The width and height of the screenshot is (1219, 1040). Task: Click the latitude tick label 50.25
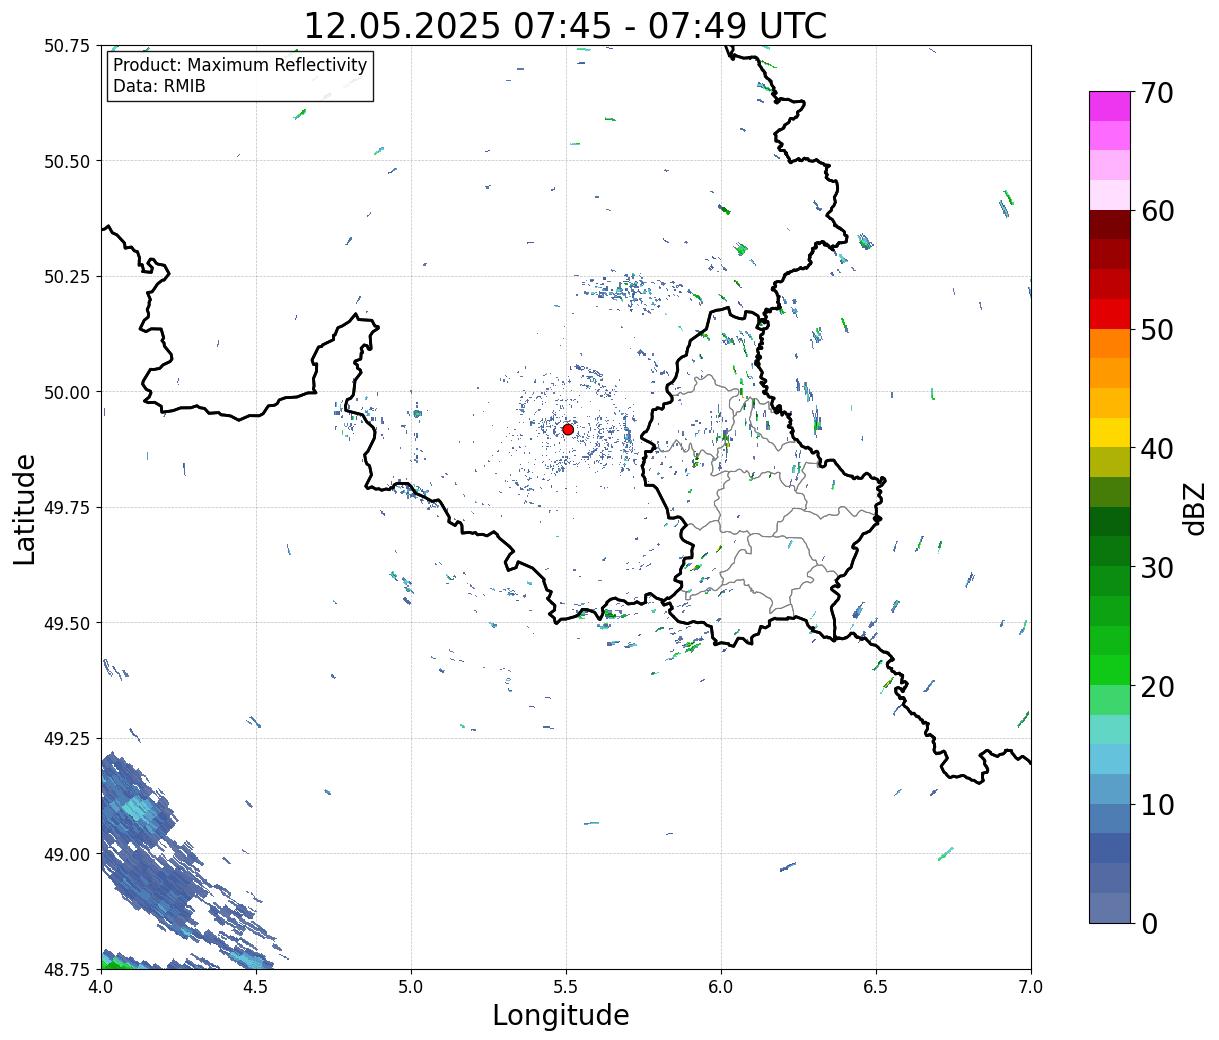click(x=67, y=277)
